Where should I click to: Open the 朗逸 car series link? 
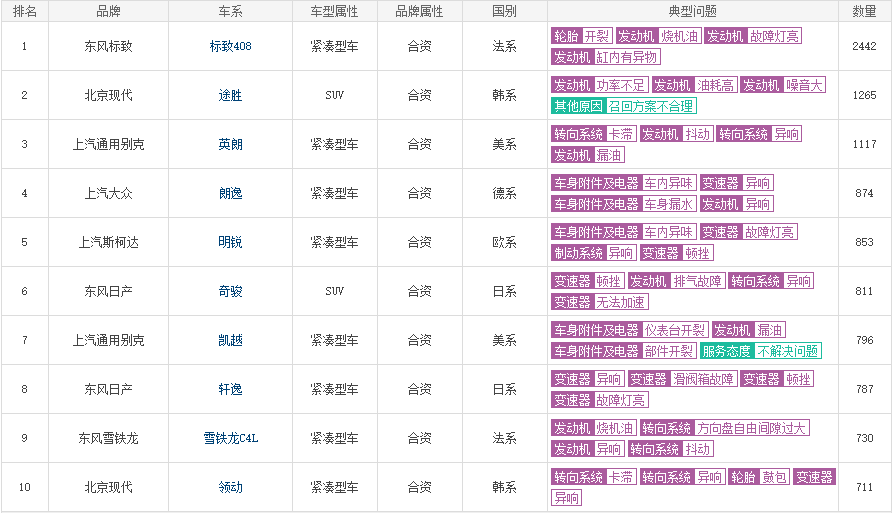(x=230, y=193)
